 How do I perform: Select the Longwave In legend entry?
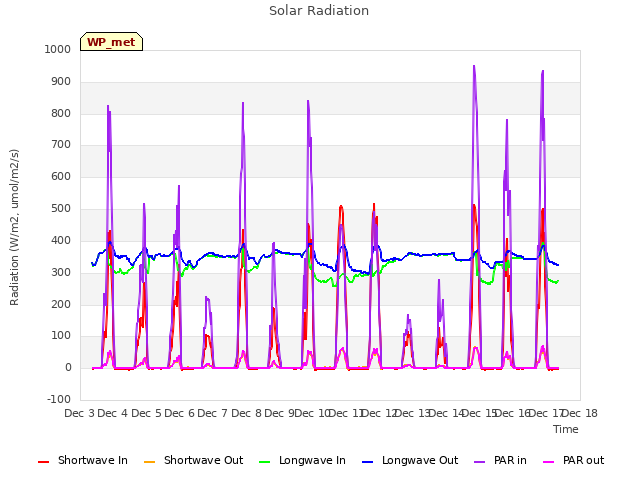tap(302, 460)
